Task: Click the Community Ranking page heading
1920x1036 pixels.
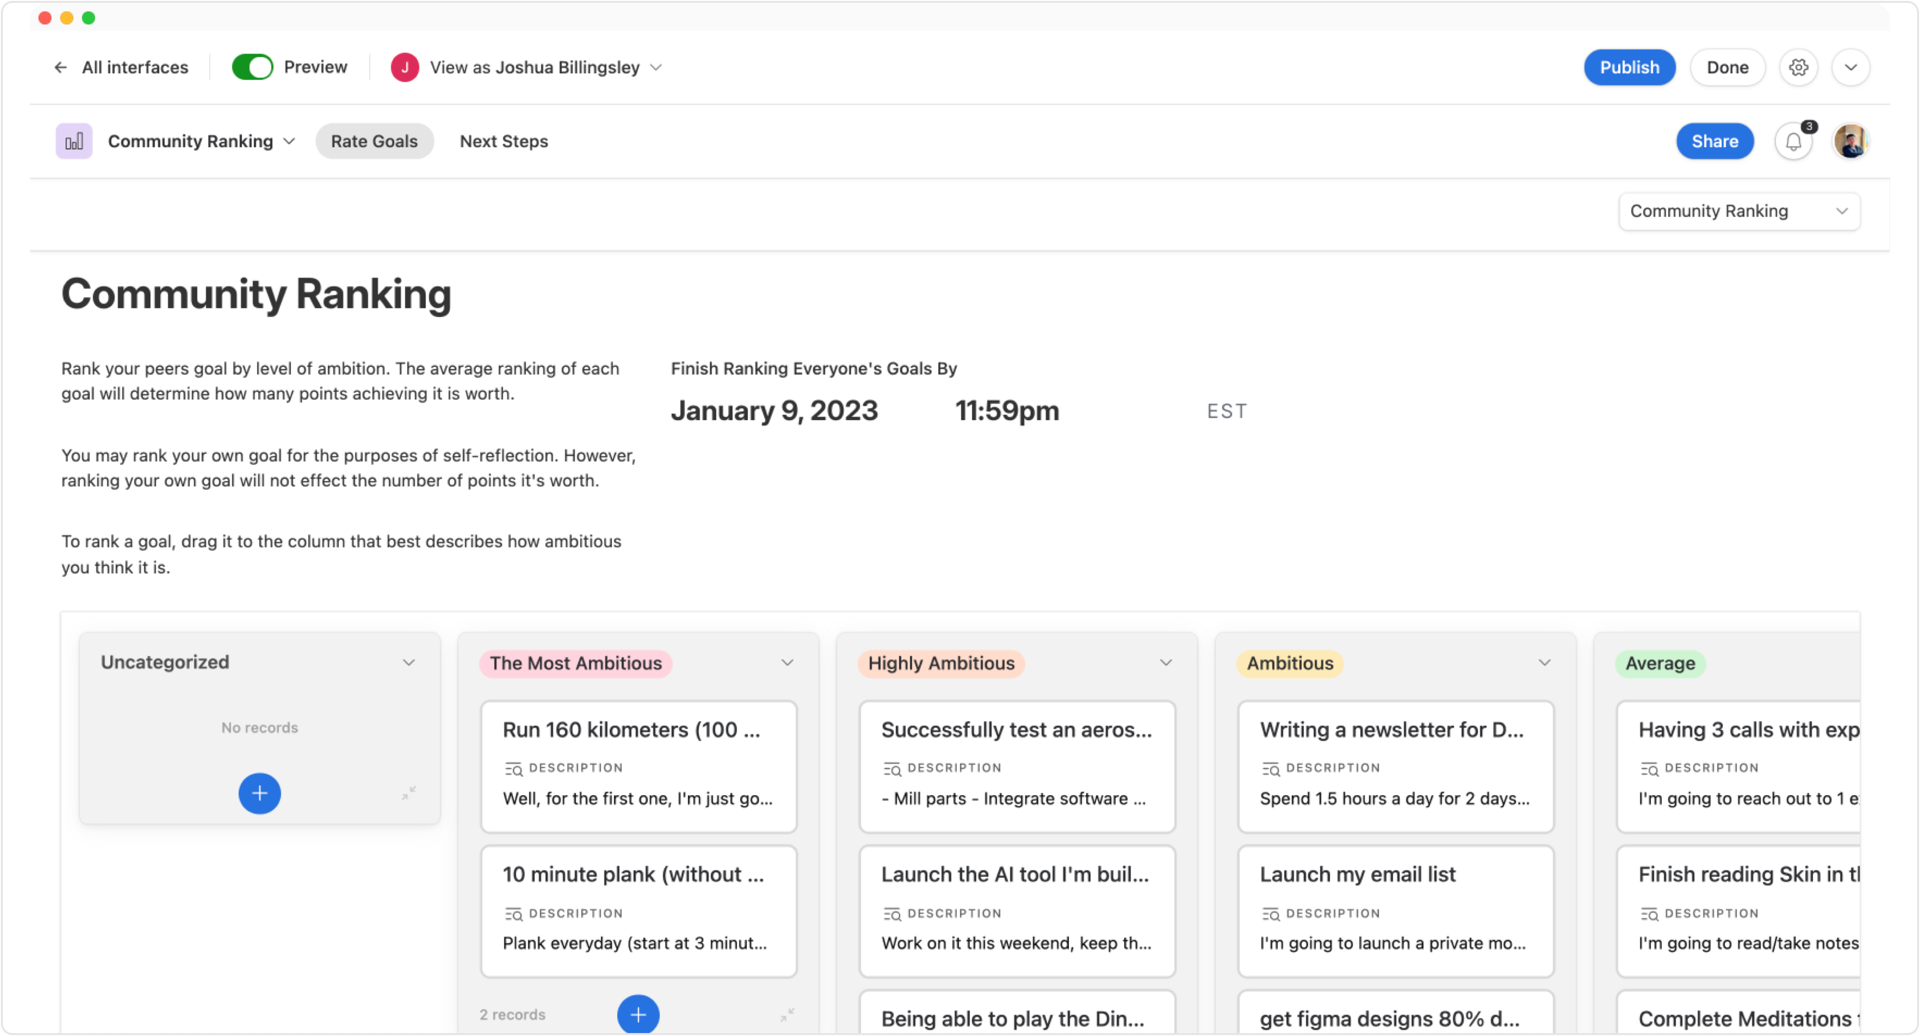Action: click(256, 294)
